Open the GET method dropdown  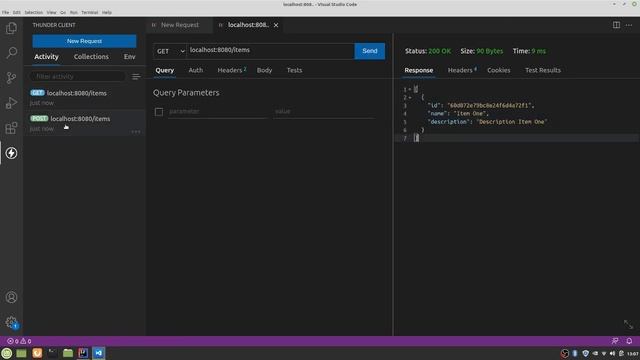170,51
